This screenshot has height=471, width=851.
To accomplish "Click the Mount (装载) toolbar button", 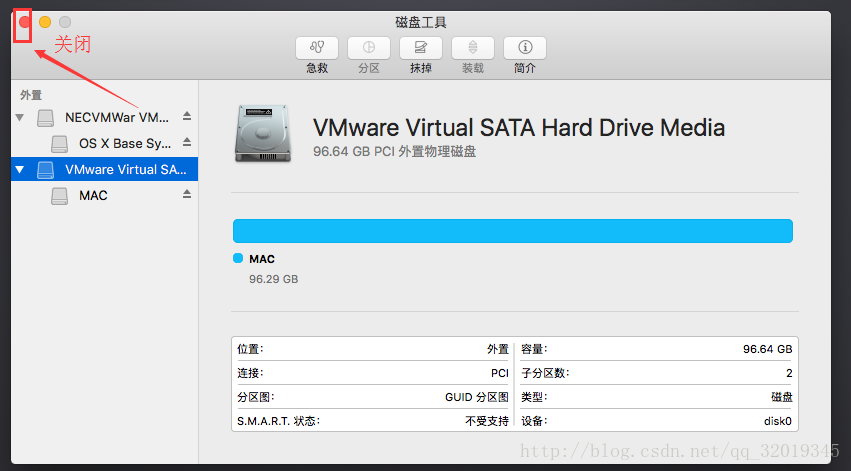I will (473, 48).
